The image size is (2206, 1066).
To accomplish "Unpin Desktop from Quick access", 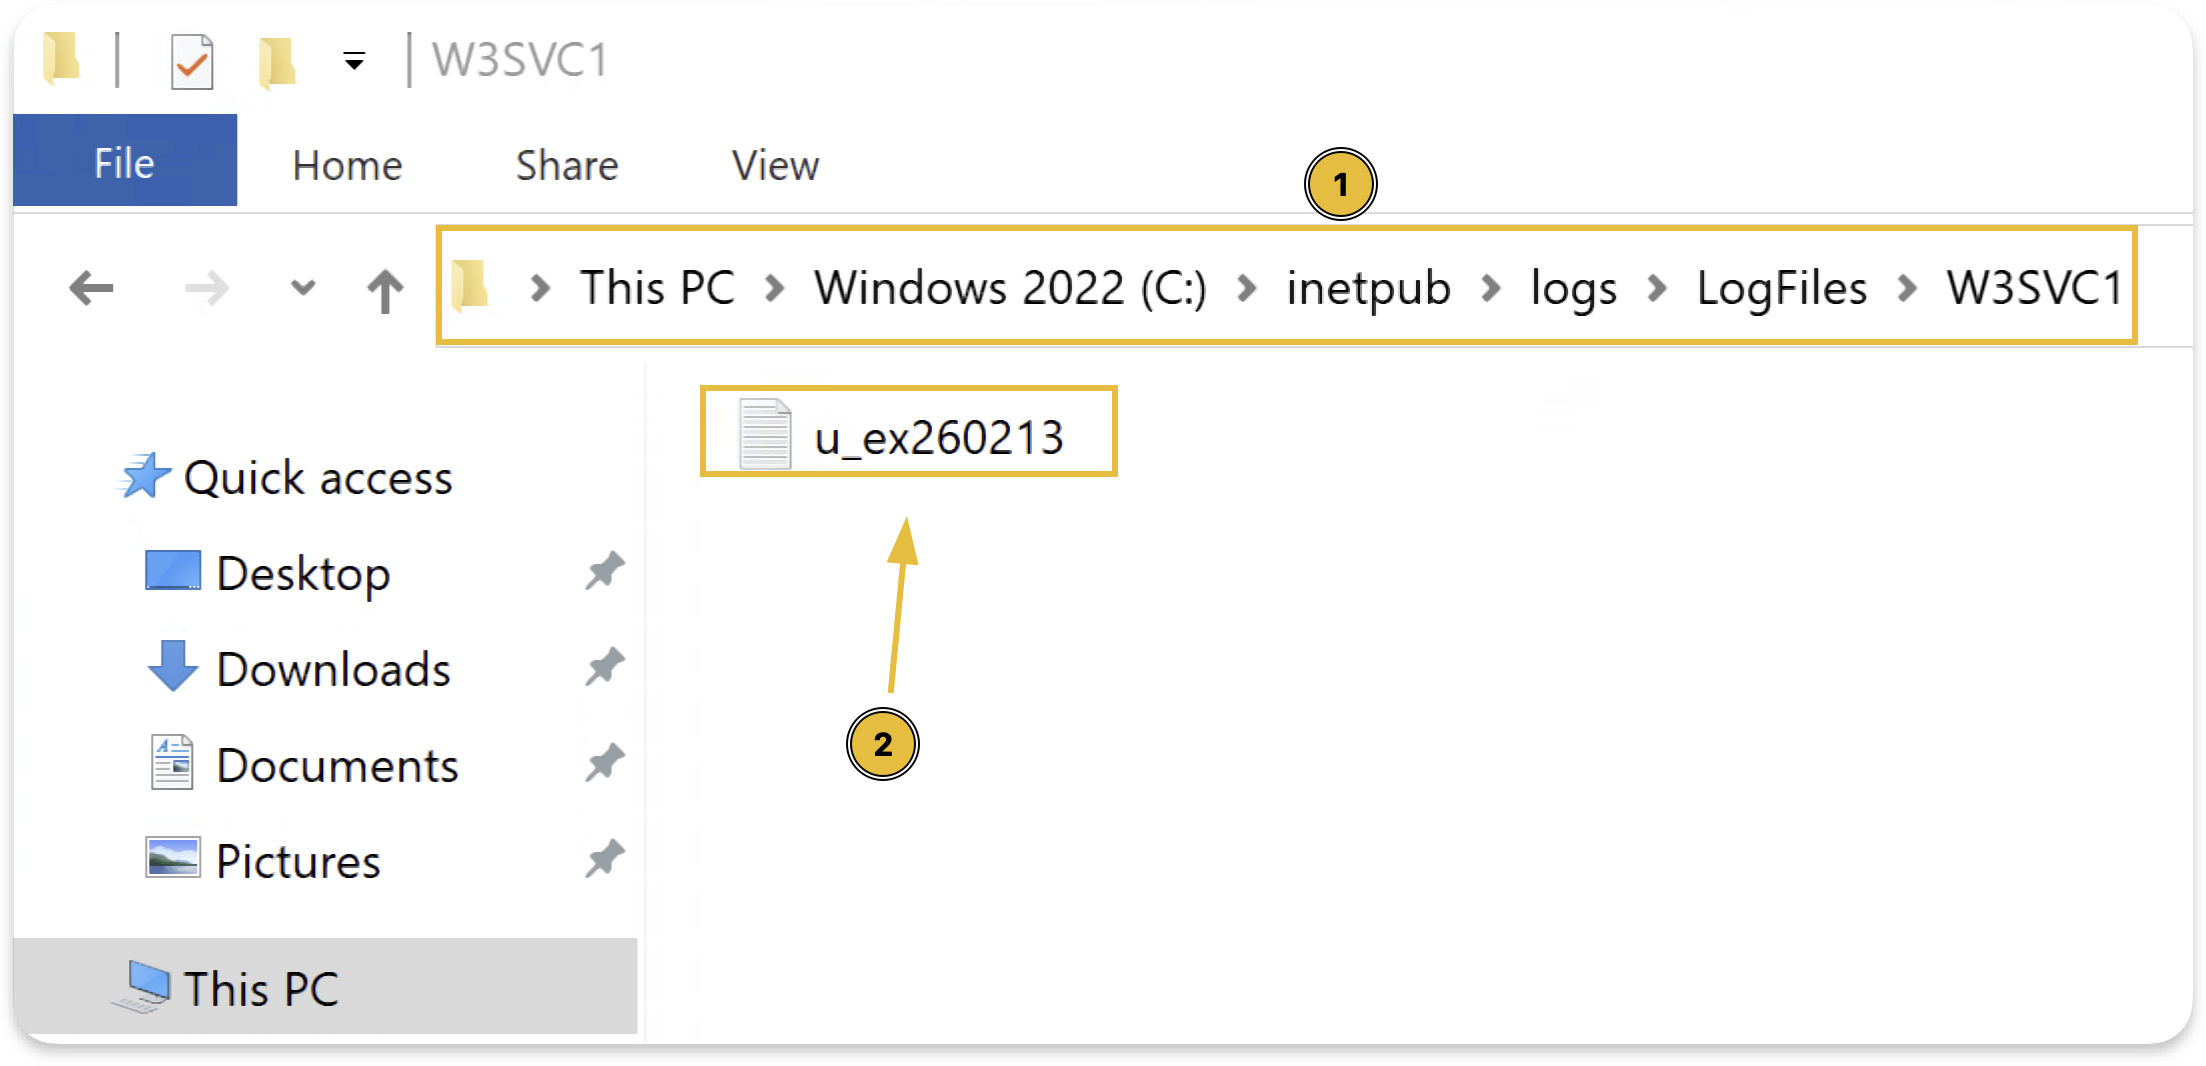I will tap(604, 570).
